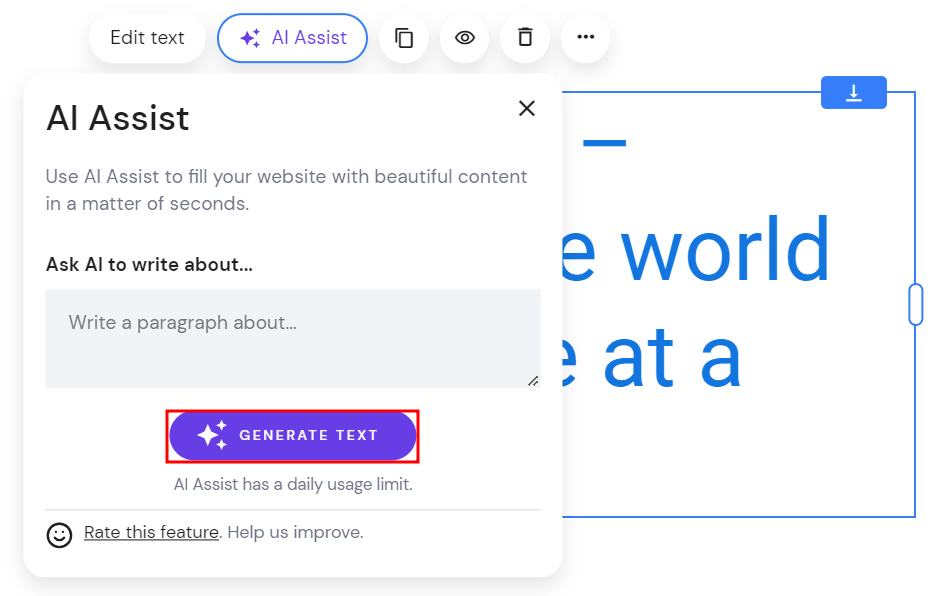The width and height of the screenshot is (948, 596).
Task: Click the smiley face feedback icon
Action: (x=59, y=535)
